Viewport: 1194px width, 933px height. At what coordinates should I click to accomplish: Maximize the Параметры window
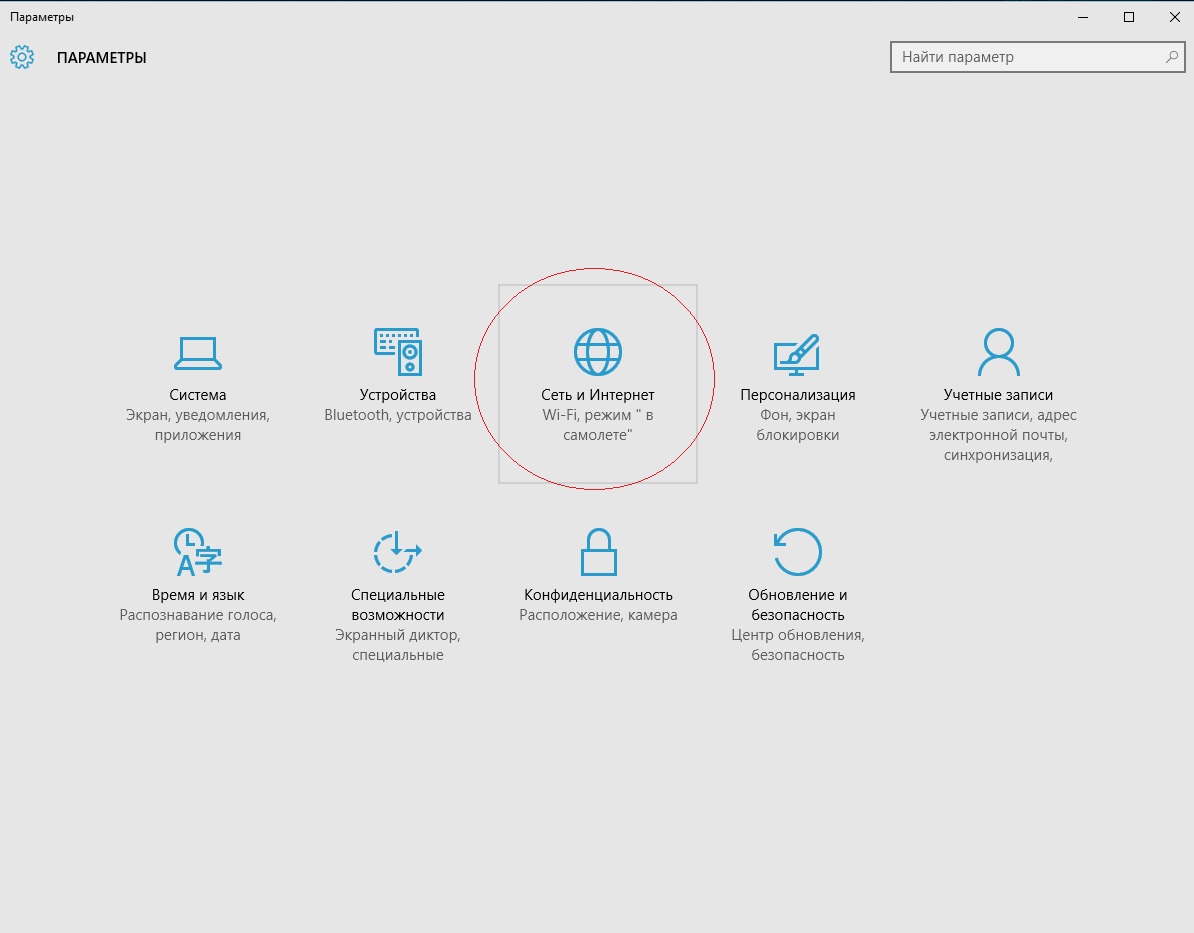tap(1129, 16)
